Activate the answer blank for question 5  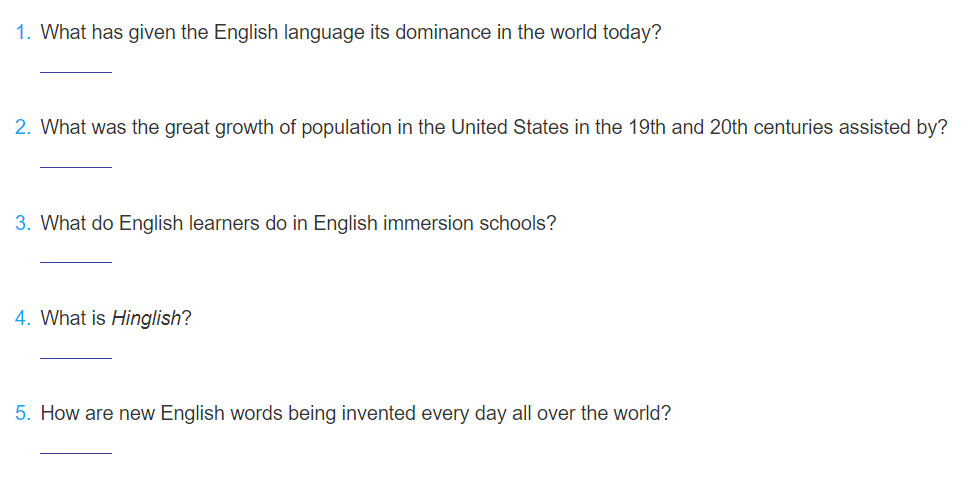click(x=76, y=448)
